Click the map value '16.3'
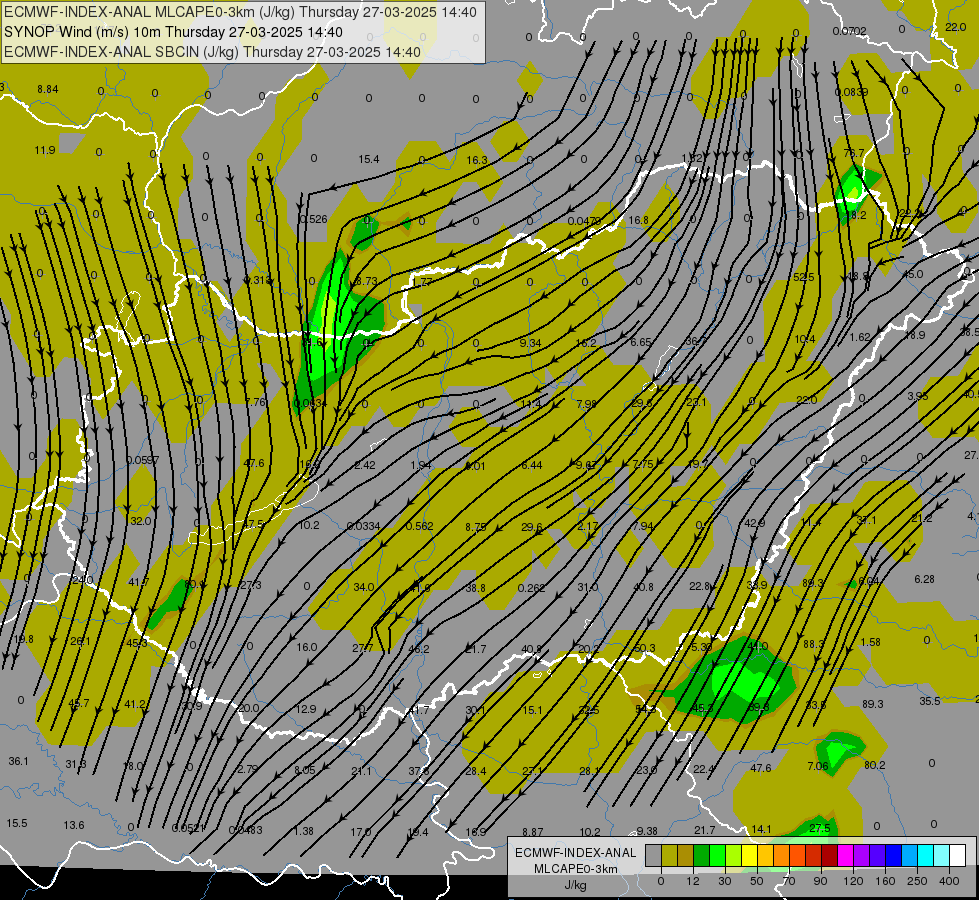 coord(476,161)
